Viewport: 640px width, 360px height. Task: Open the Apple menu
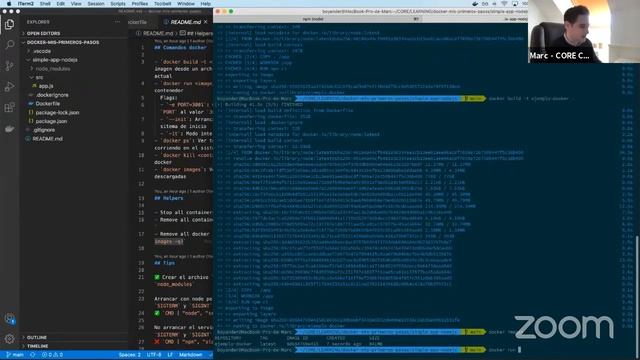(x=9, y=4)
